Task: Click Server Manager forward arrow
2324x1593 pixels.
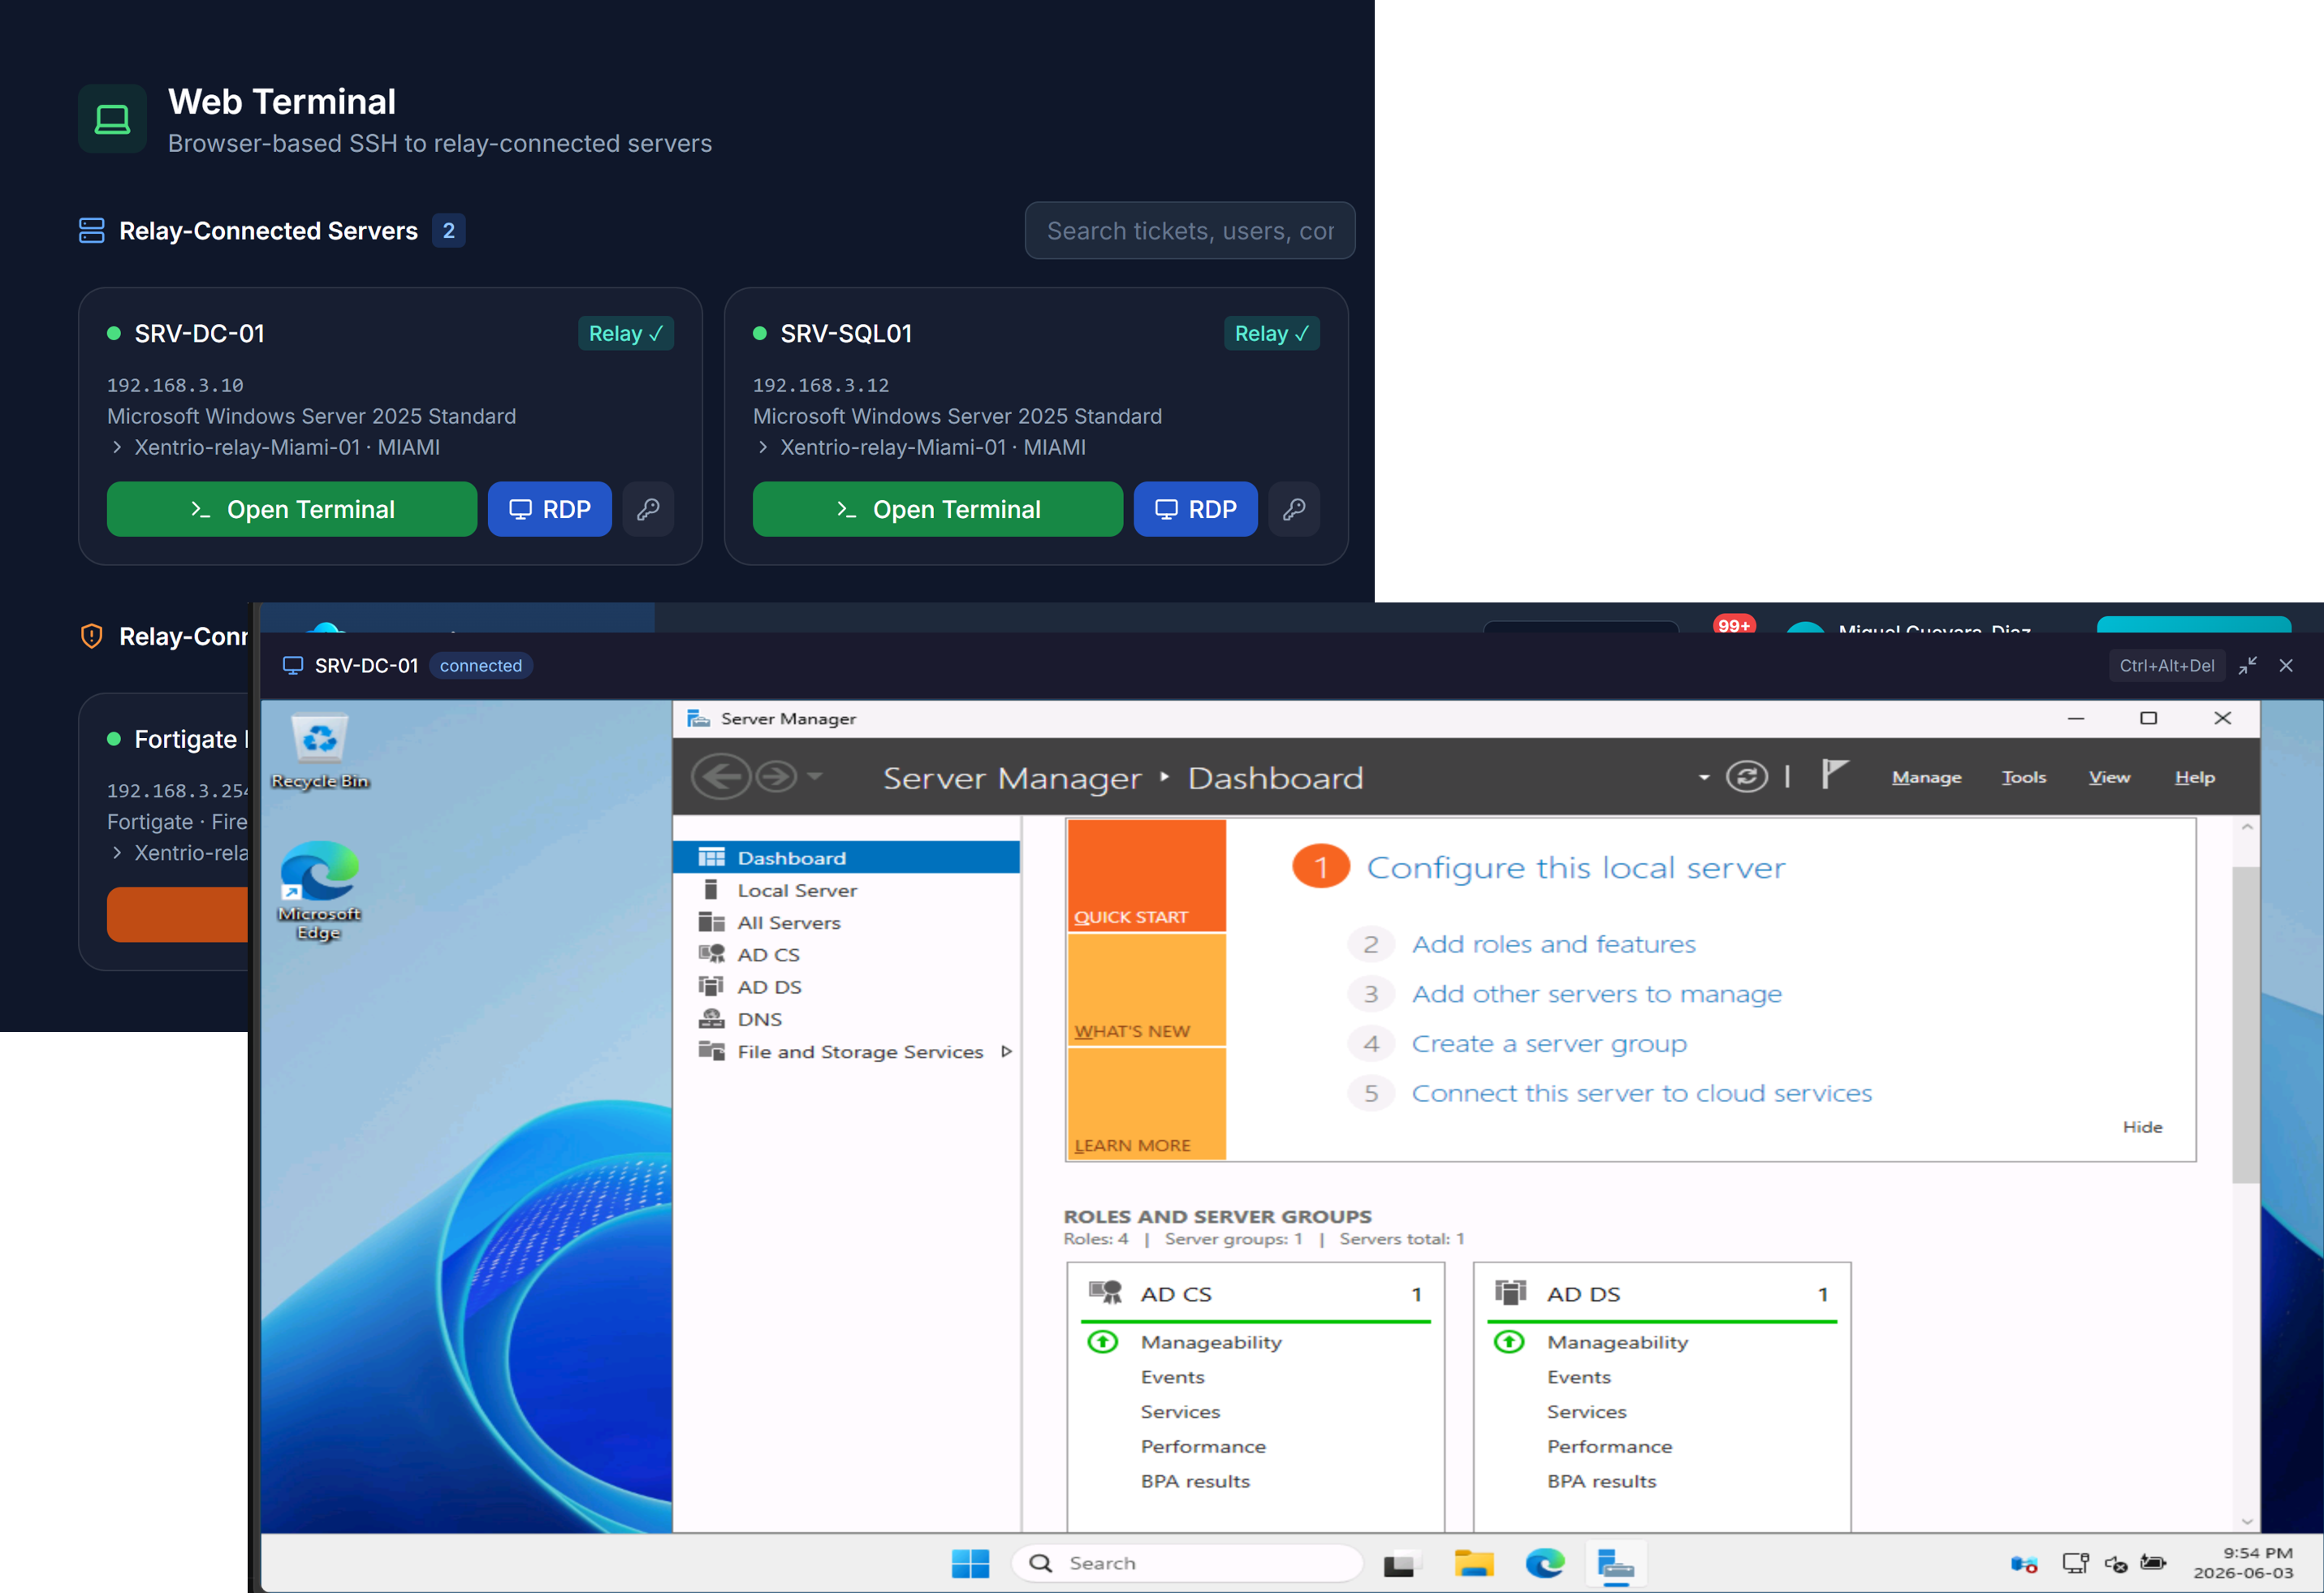Action: (x=776, y=777)
